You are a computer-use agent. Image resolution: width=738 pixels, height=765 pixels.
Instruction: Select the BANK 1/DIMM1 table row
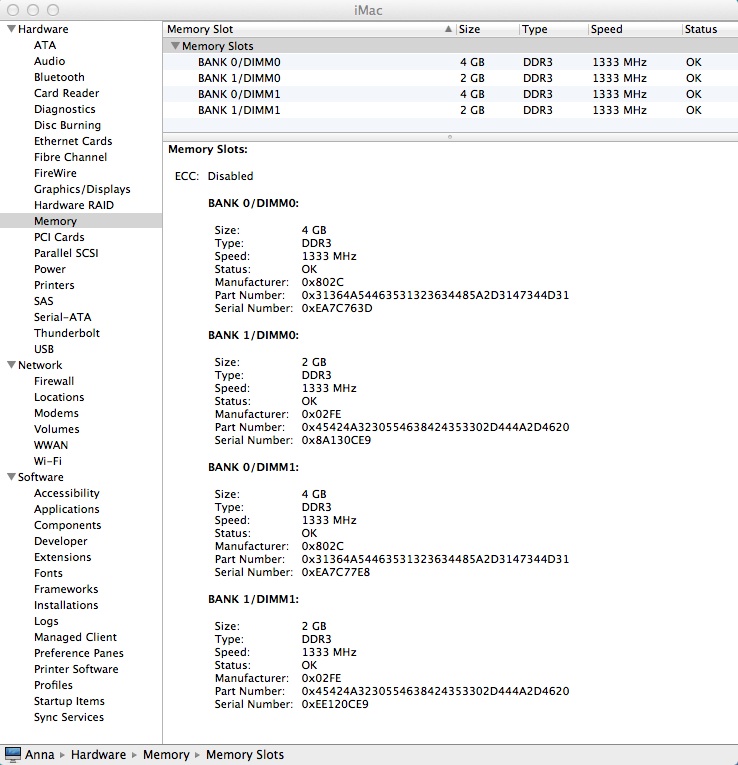(x=450, y=110)
